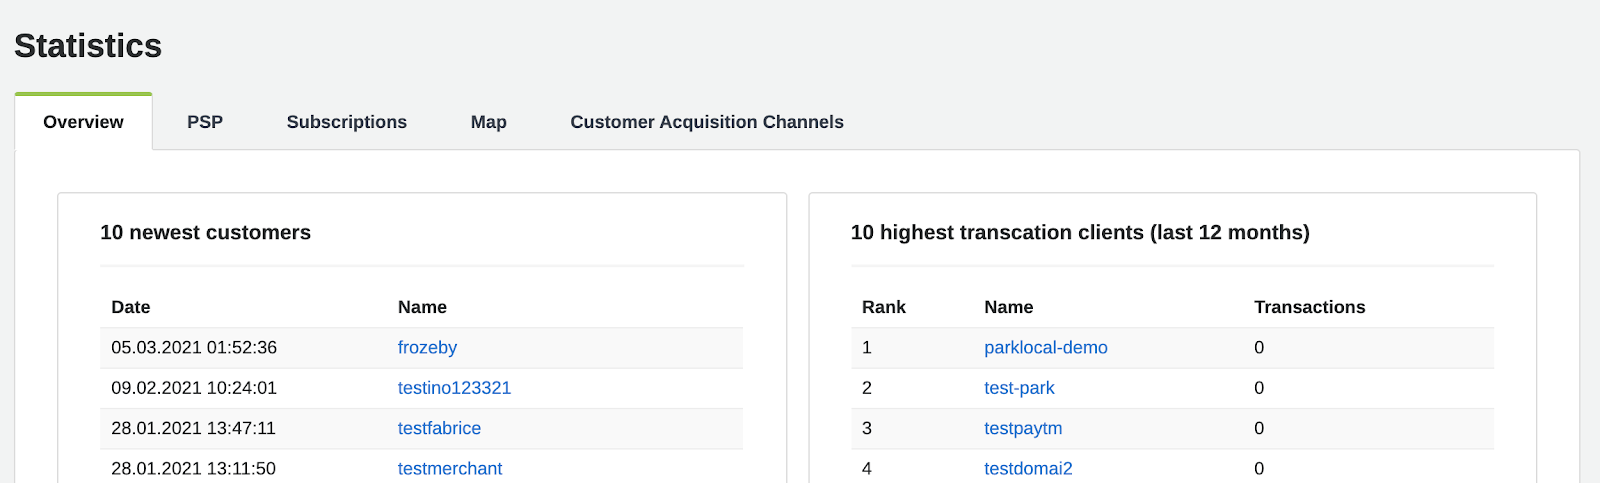The width and height of the screenshot is (1600, 483).
Task: Select the Subscriptions tab
Action: [346, 122]
